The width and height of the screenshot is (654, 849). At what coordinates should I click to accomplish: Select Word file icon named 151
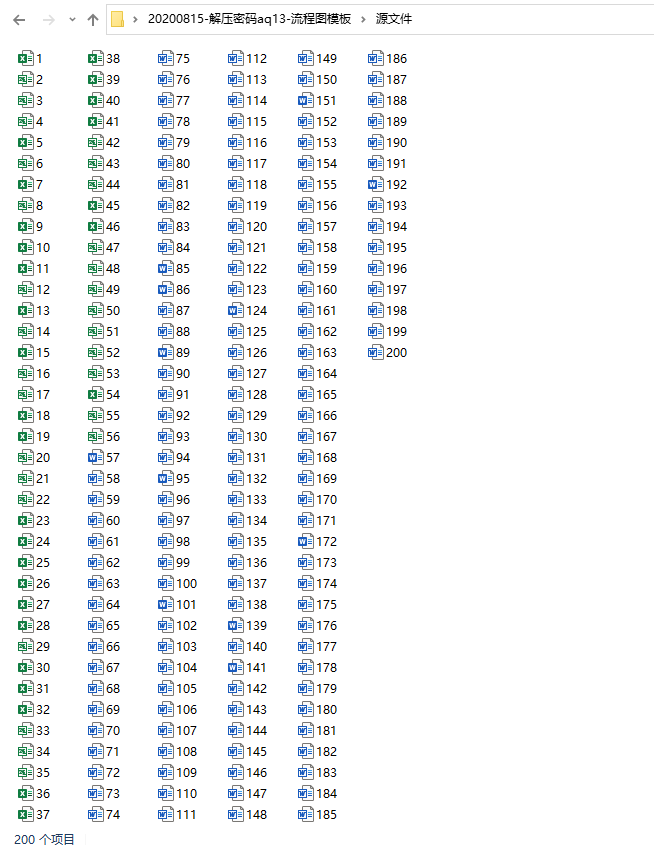pos(305,100)
